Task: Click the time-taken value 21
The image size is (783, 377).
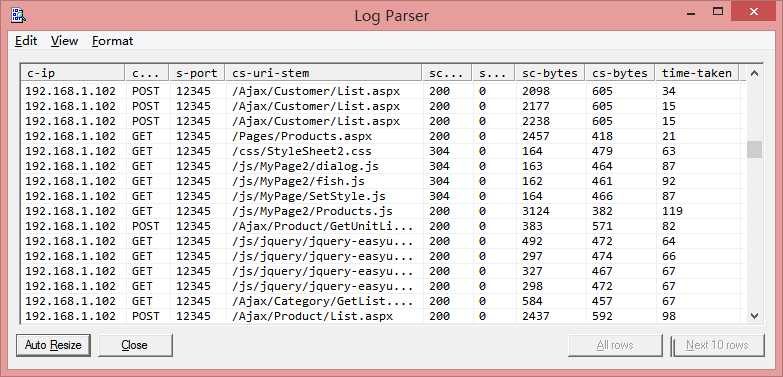Action: coord(669,136)
